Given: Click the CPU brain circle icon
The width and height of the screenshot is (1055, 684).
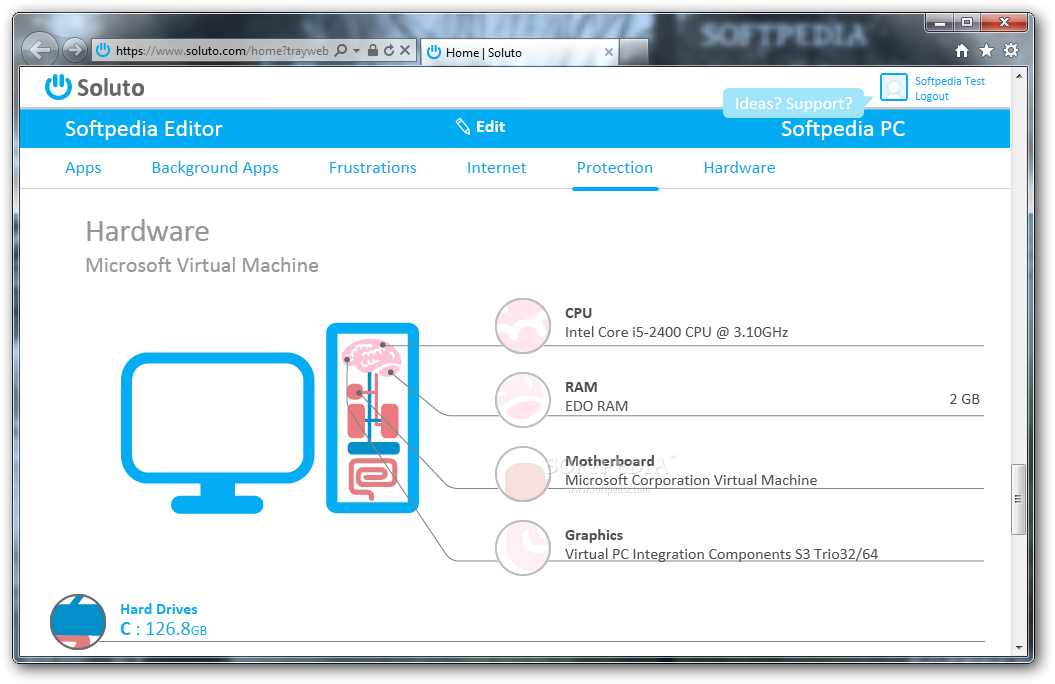Looking at the screenshot, I should [523, 326].
